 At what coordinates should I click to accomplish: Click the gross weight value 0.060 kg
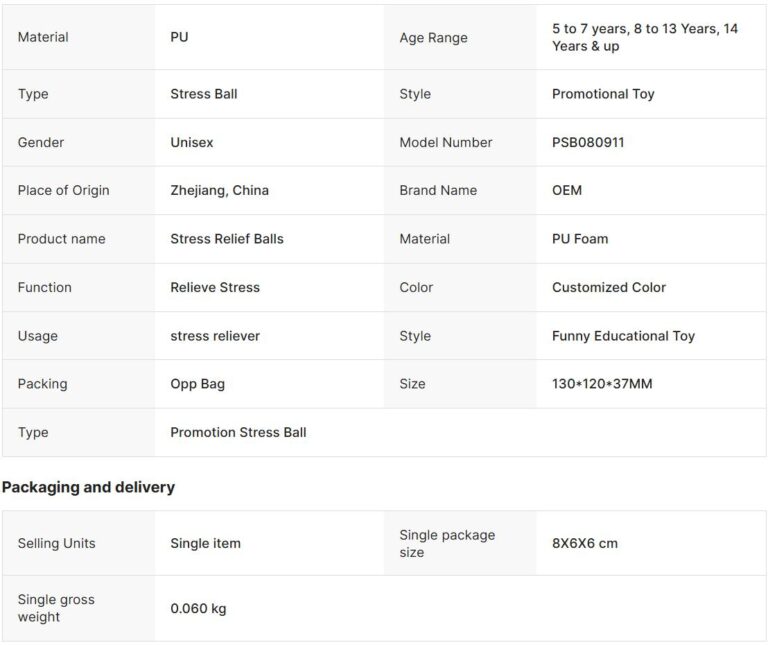[x=198, y=608]
